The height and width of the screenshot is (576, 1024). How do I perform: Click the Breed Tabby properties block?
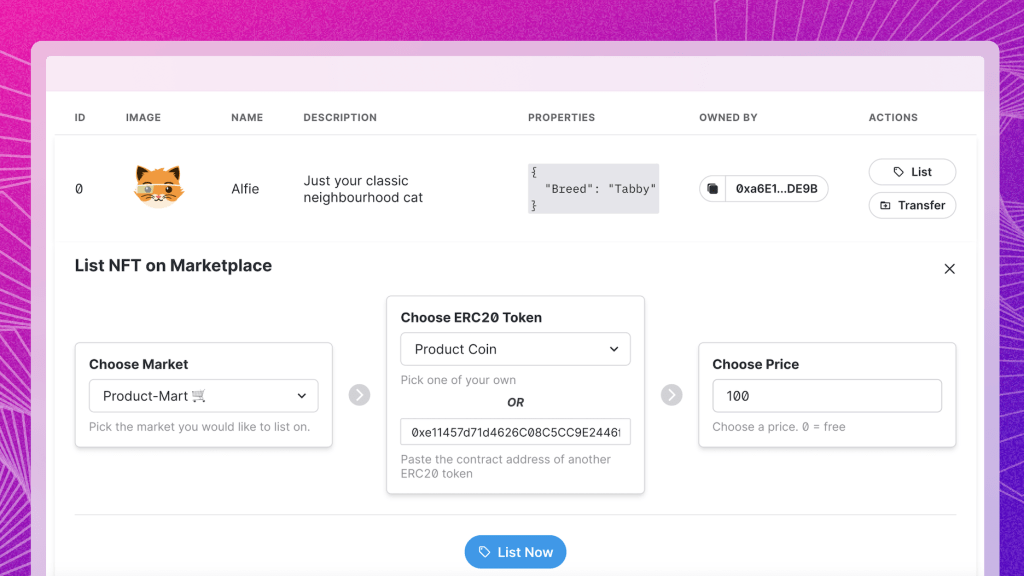[x=593, y=189]
